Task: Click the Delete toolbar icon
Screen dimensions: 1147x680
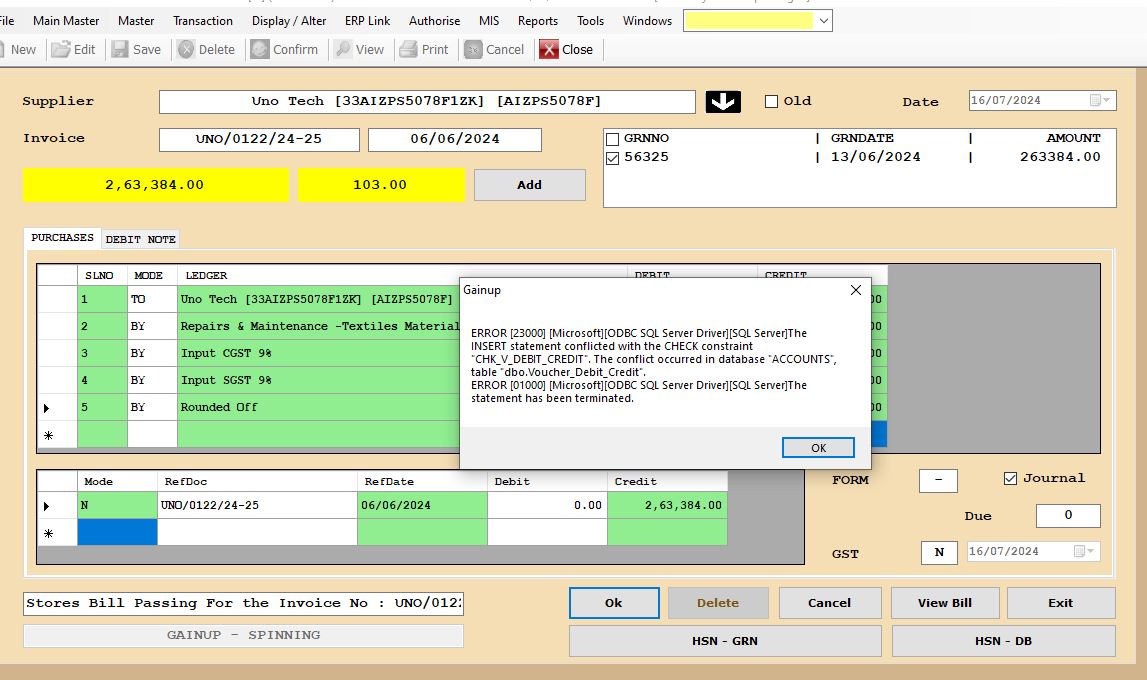Action: coord(186,49)
